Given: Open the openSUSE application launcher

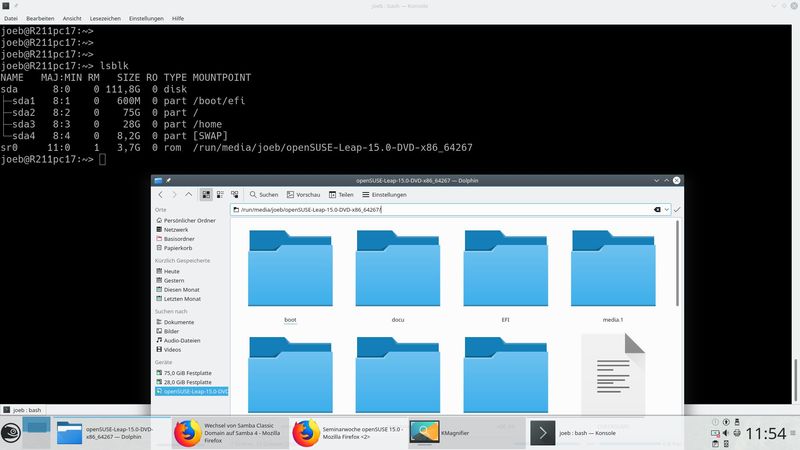Looking at the screenshot, I should (10, 433).
